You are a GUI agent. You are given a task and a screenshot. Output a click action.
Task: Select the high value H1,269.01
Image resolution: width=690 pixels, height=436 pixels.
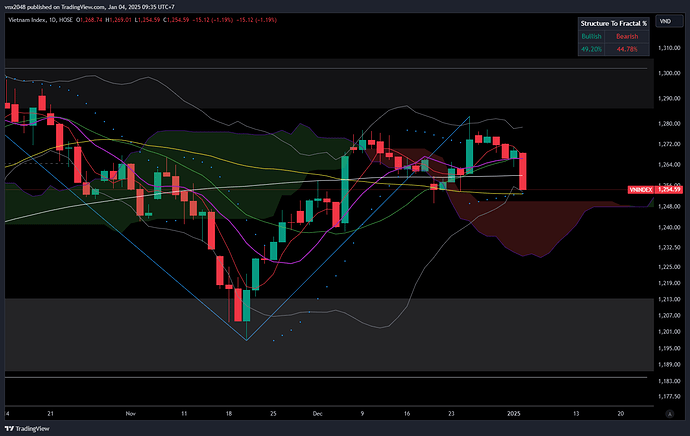point(118,20)
